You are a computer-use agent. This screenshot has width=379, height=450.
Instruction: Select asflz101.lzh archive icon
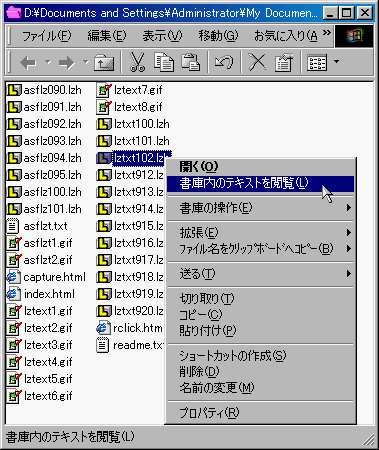[14, 209]
